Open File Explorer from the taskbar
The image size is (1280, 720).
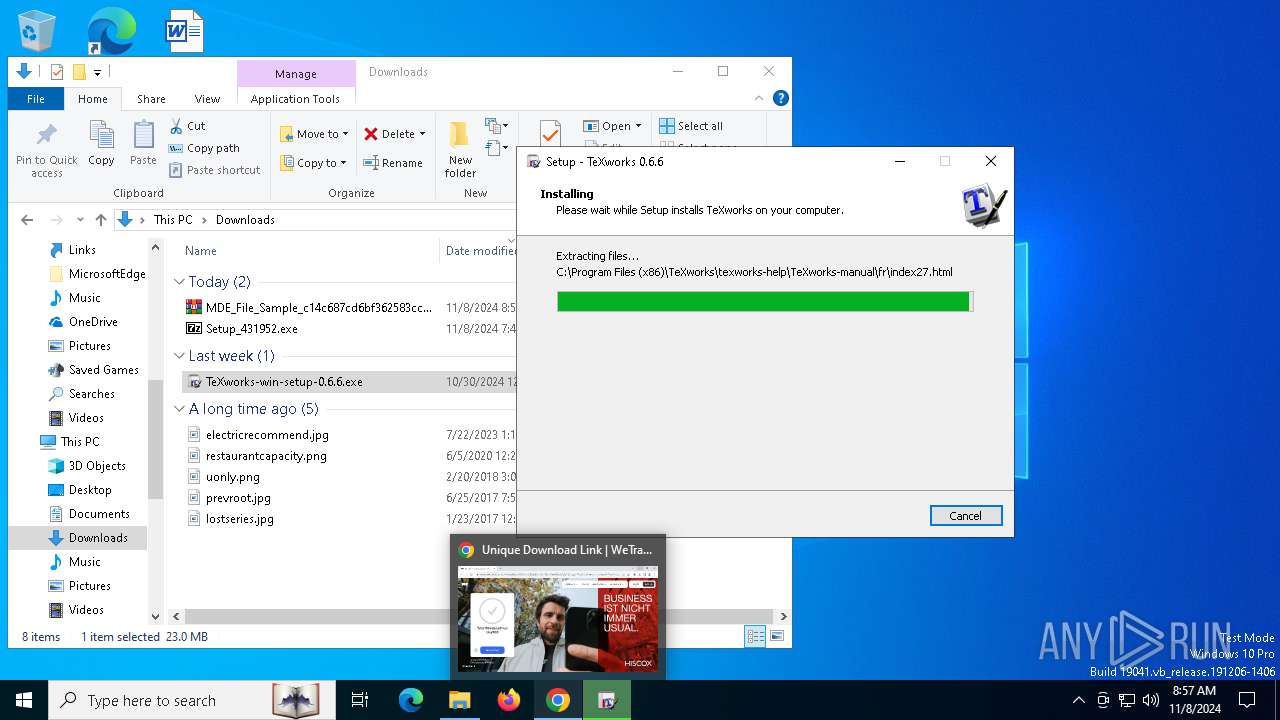(460, 700)
